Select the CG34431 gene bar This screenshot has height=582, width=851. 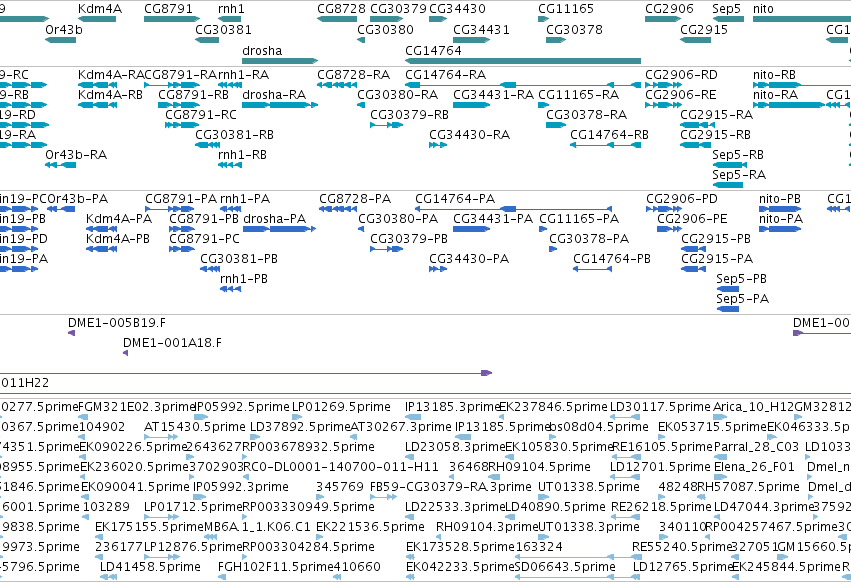(x=472, y=40)
